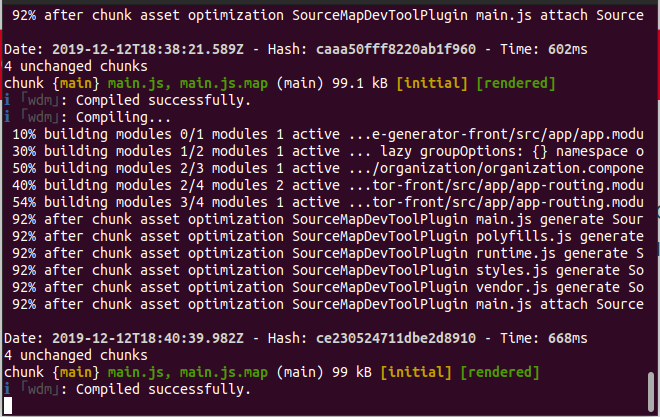The width and height of the screenshot is (660, 417).
Task: Click the styles.js generate line
Action: coord(327,270)
